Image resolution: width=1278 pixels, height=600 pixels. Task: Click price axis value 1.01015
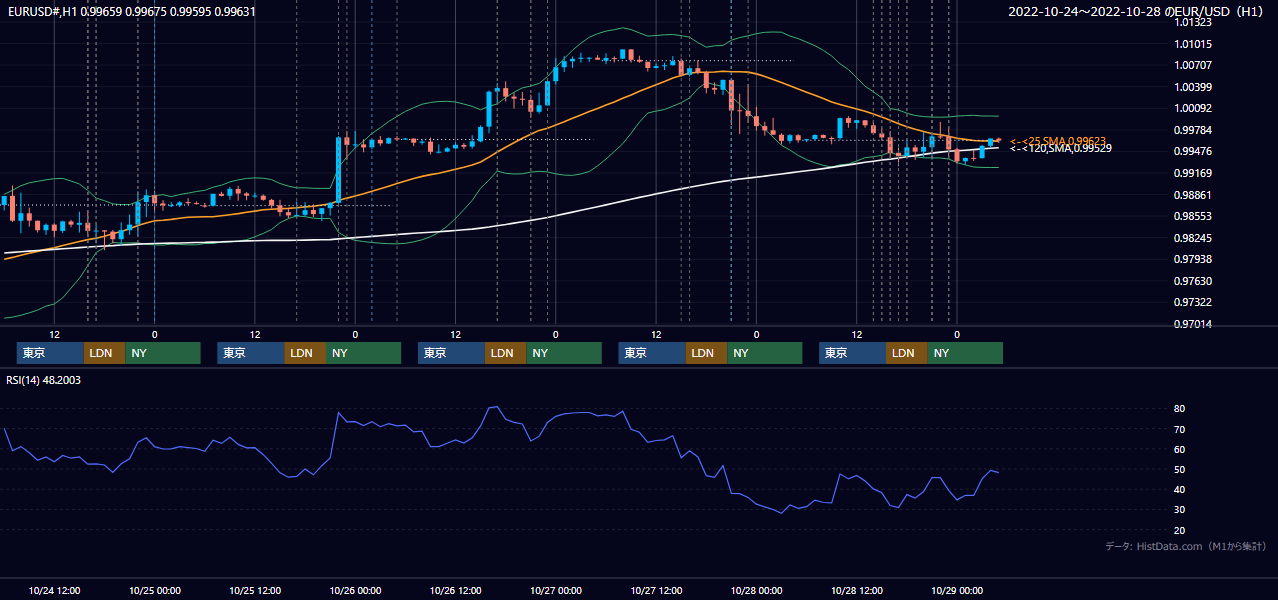pyautogui.click(x=1192, y=44)
